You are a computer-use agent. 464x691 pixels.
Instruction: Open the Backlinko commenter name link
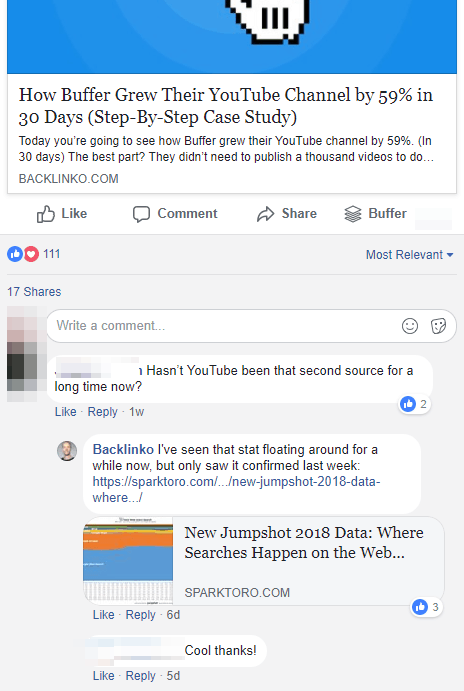(x=123, y=450)
